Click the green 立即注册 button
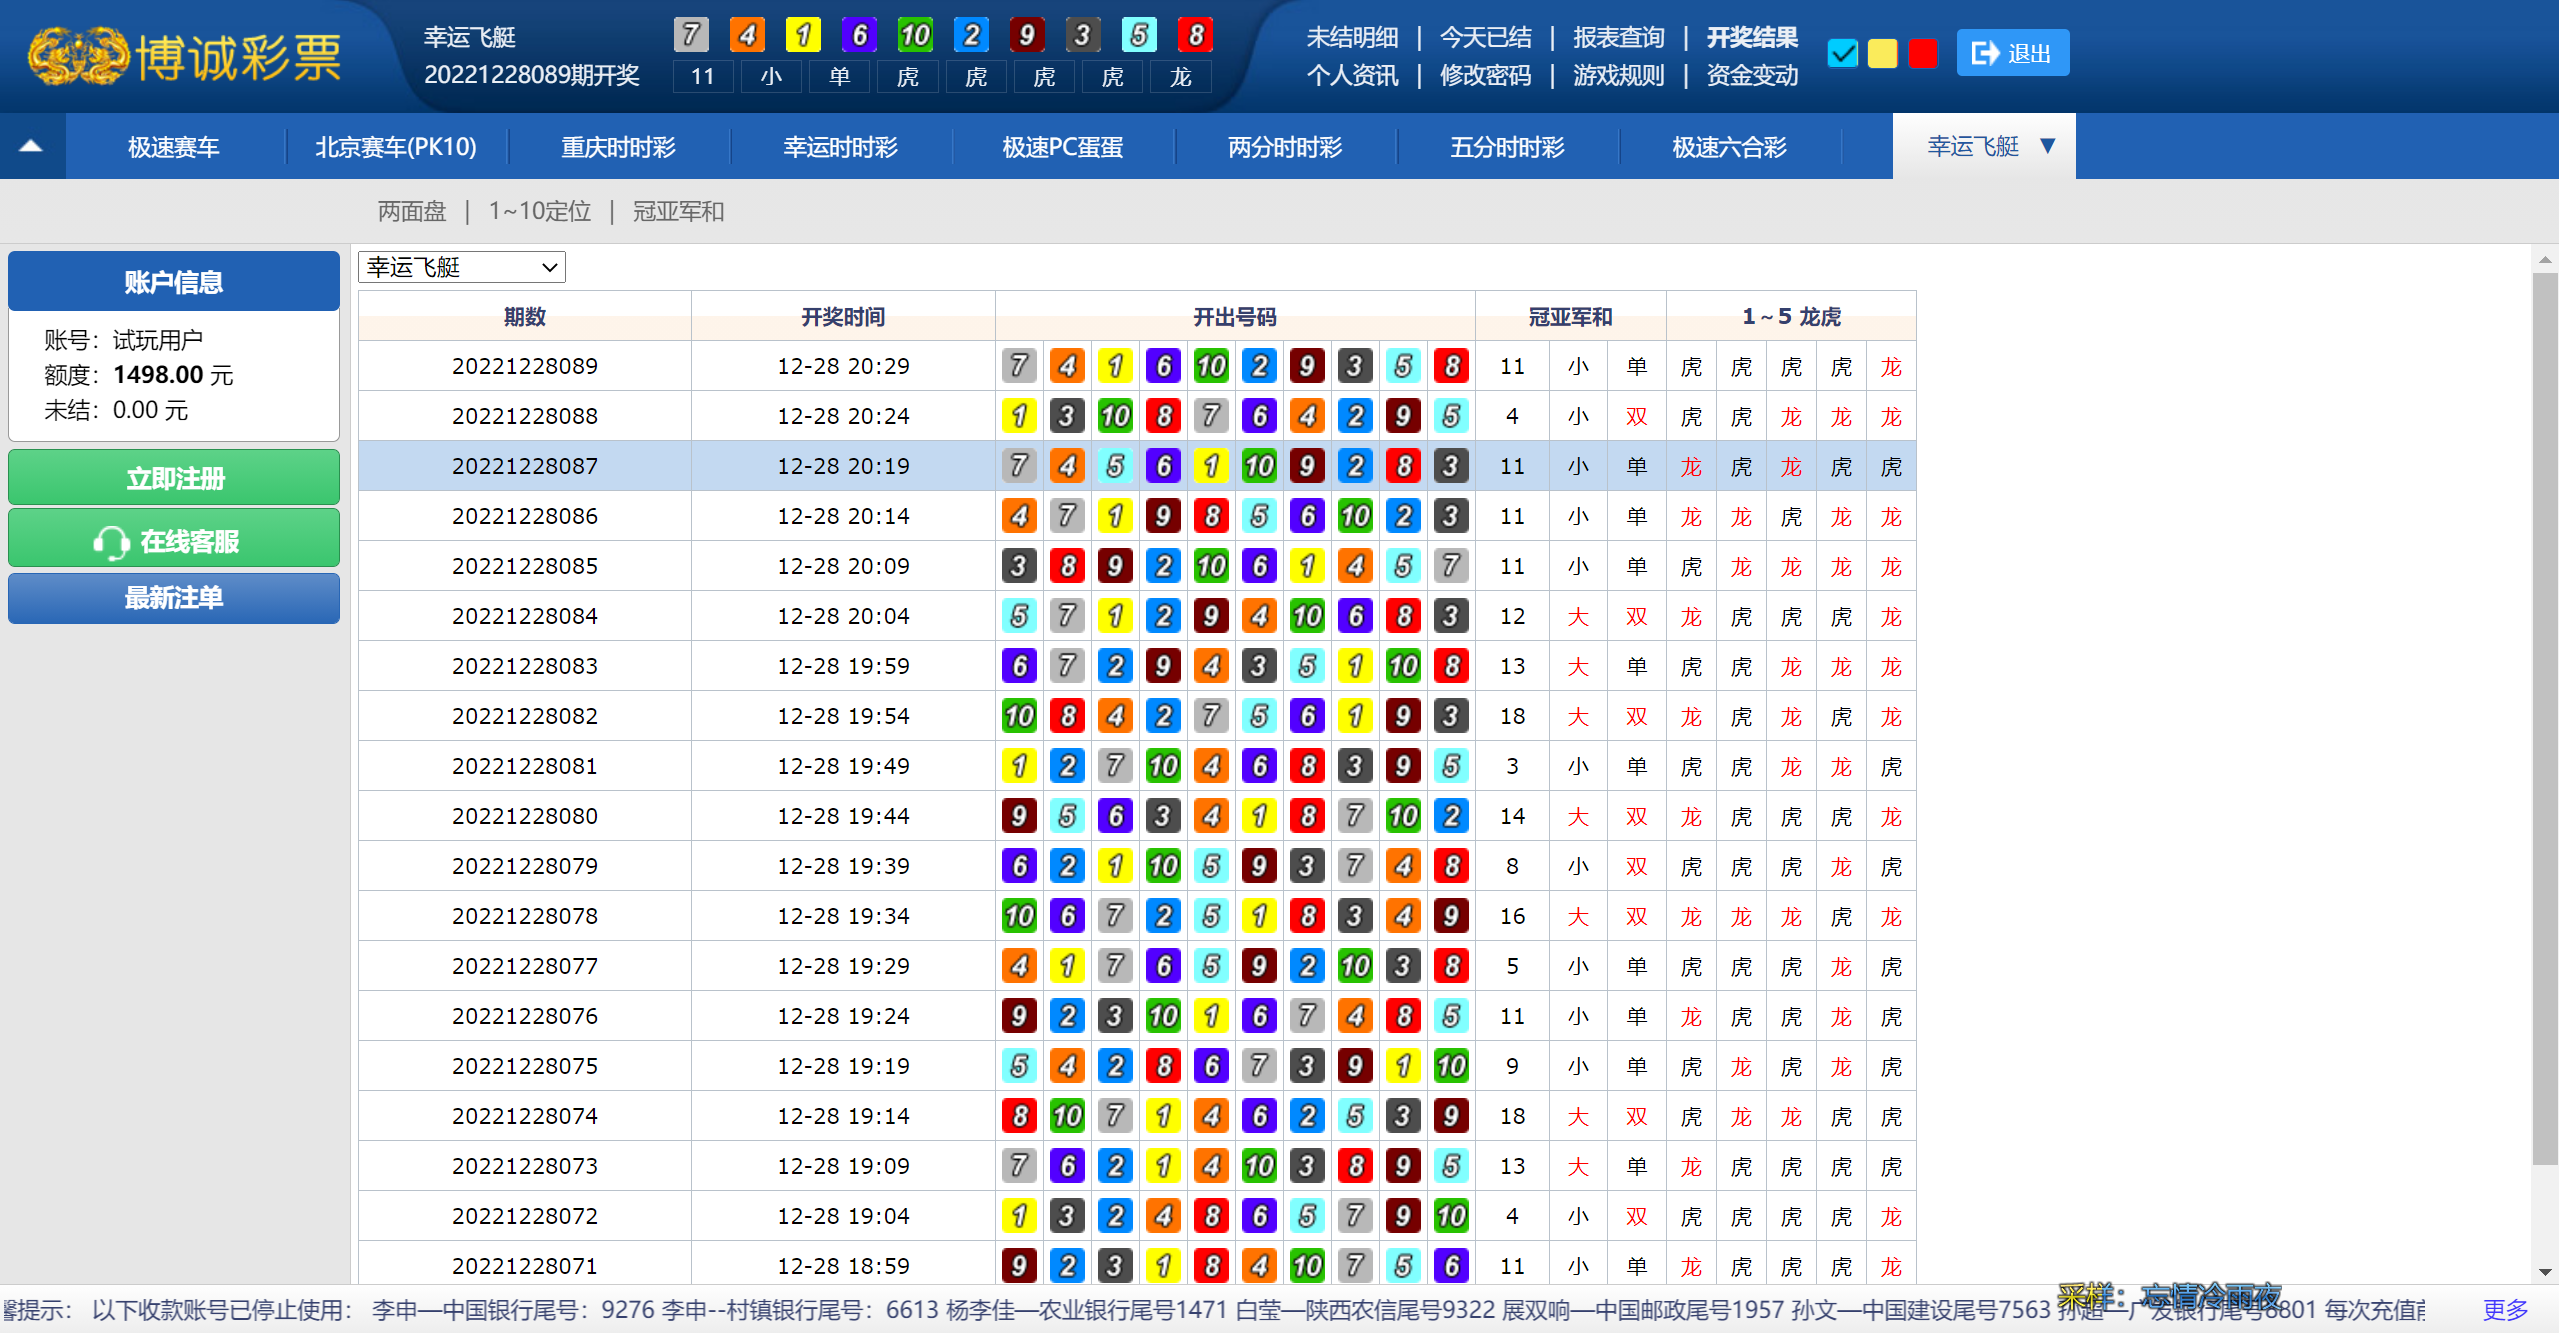The height and width of the screenshot is (1333, 2559). tap(174, 478)
